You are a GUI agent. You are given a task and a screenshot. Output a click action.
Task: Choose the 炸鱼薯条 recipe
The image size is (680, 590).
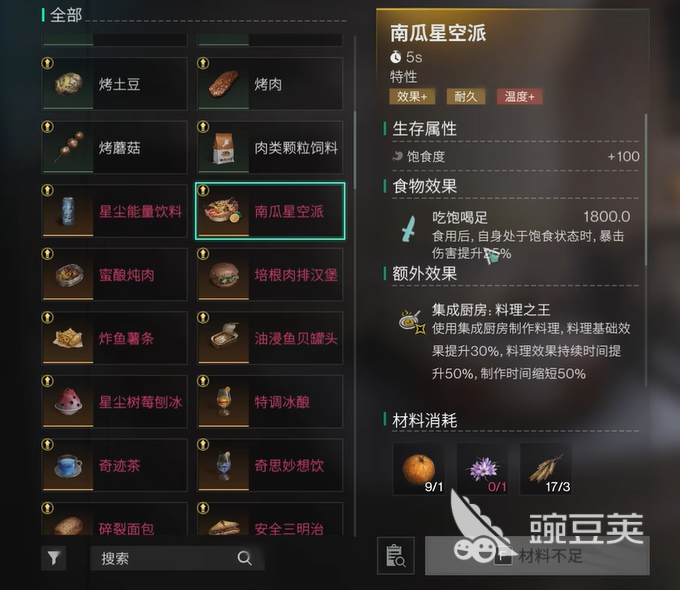[114, 338]
